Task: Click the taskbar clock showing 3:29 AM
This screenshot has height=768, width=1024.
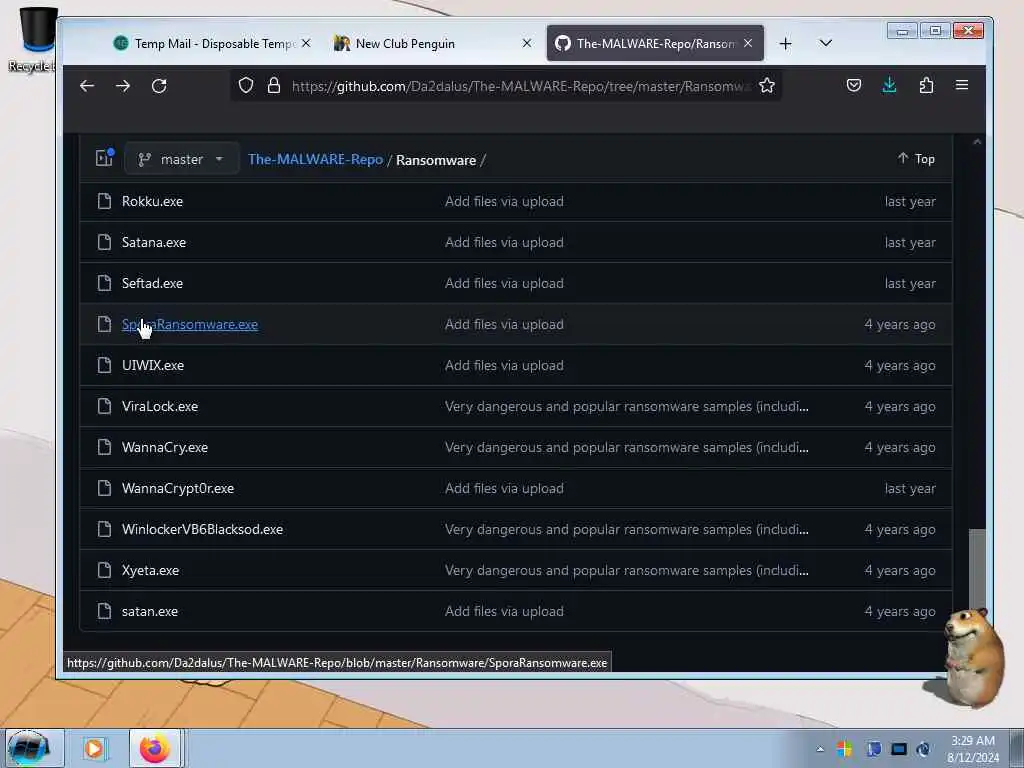Action: [x=972, y=748]
